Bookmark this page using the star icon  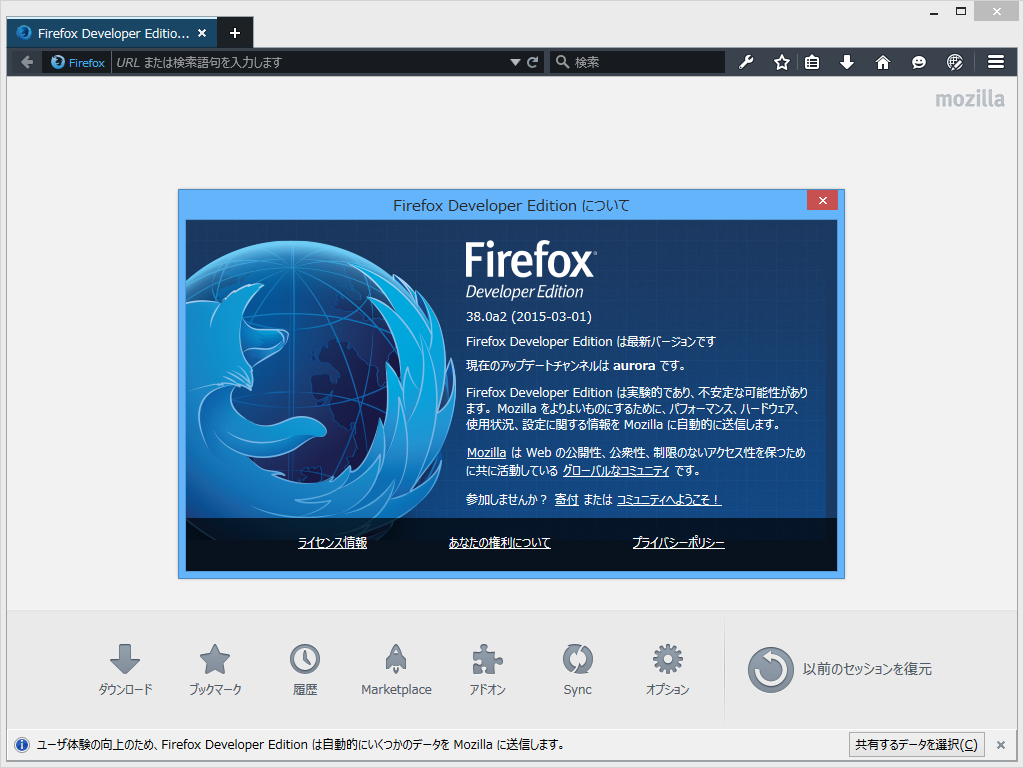[x=781, y=62]
